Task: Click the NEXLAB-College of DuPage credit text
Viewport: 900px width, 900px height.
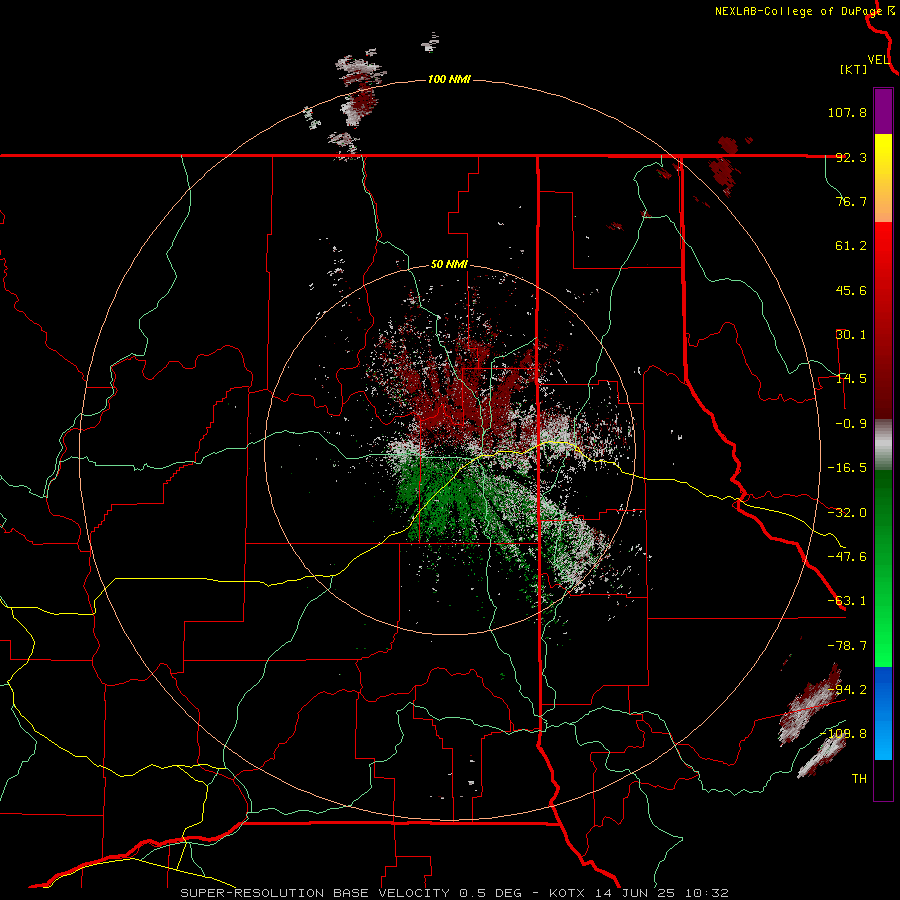Action: point(798,11)
